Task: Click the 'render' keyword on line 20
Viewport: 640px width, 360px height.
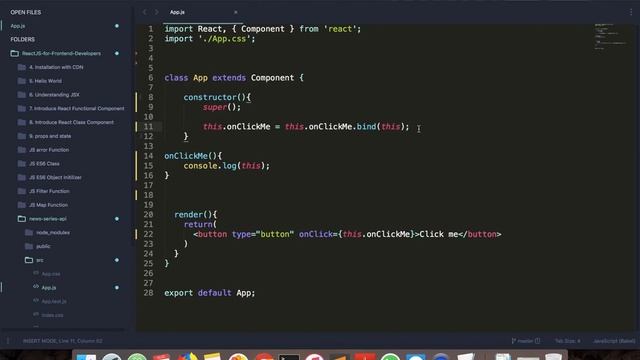Action: click(188, 215)
